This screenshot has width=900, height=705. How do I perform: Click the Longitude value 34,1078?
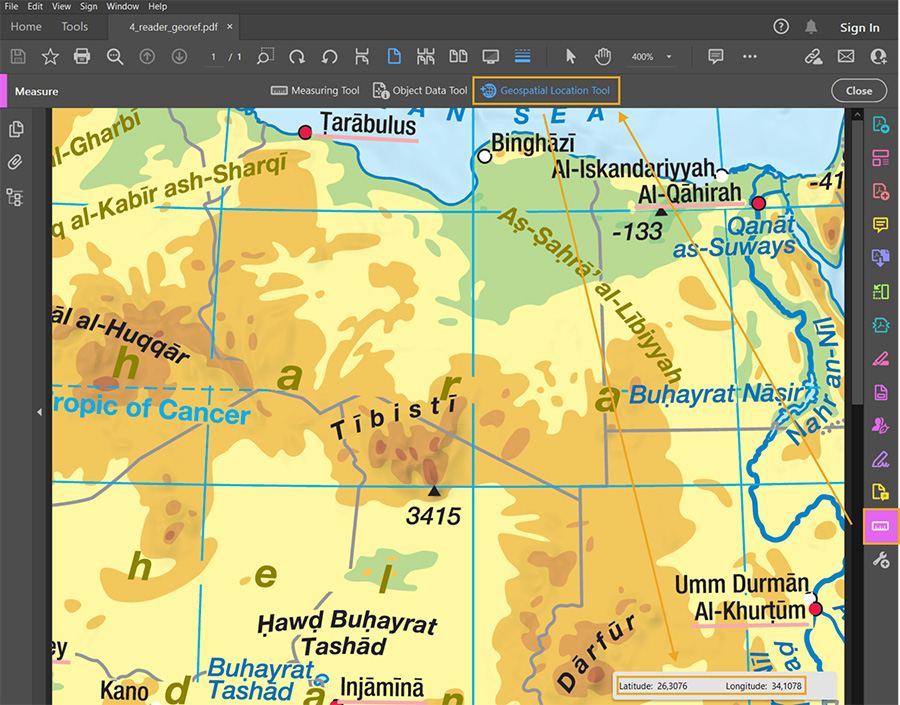[786, 686]
